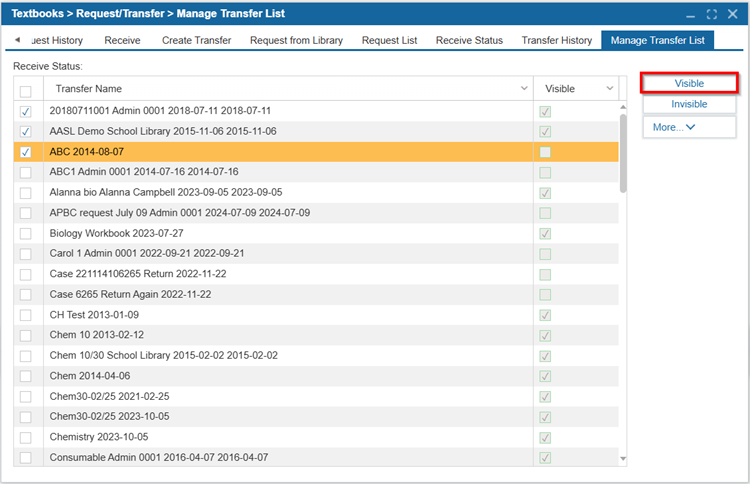The image size is (750, 484).
Task: Uncheck the AASL Demo School Library row checkbox
Action: tap(25, 132)
